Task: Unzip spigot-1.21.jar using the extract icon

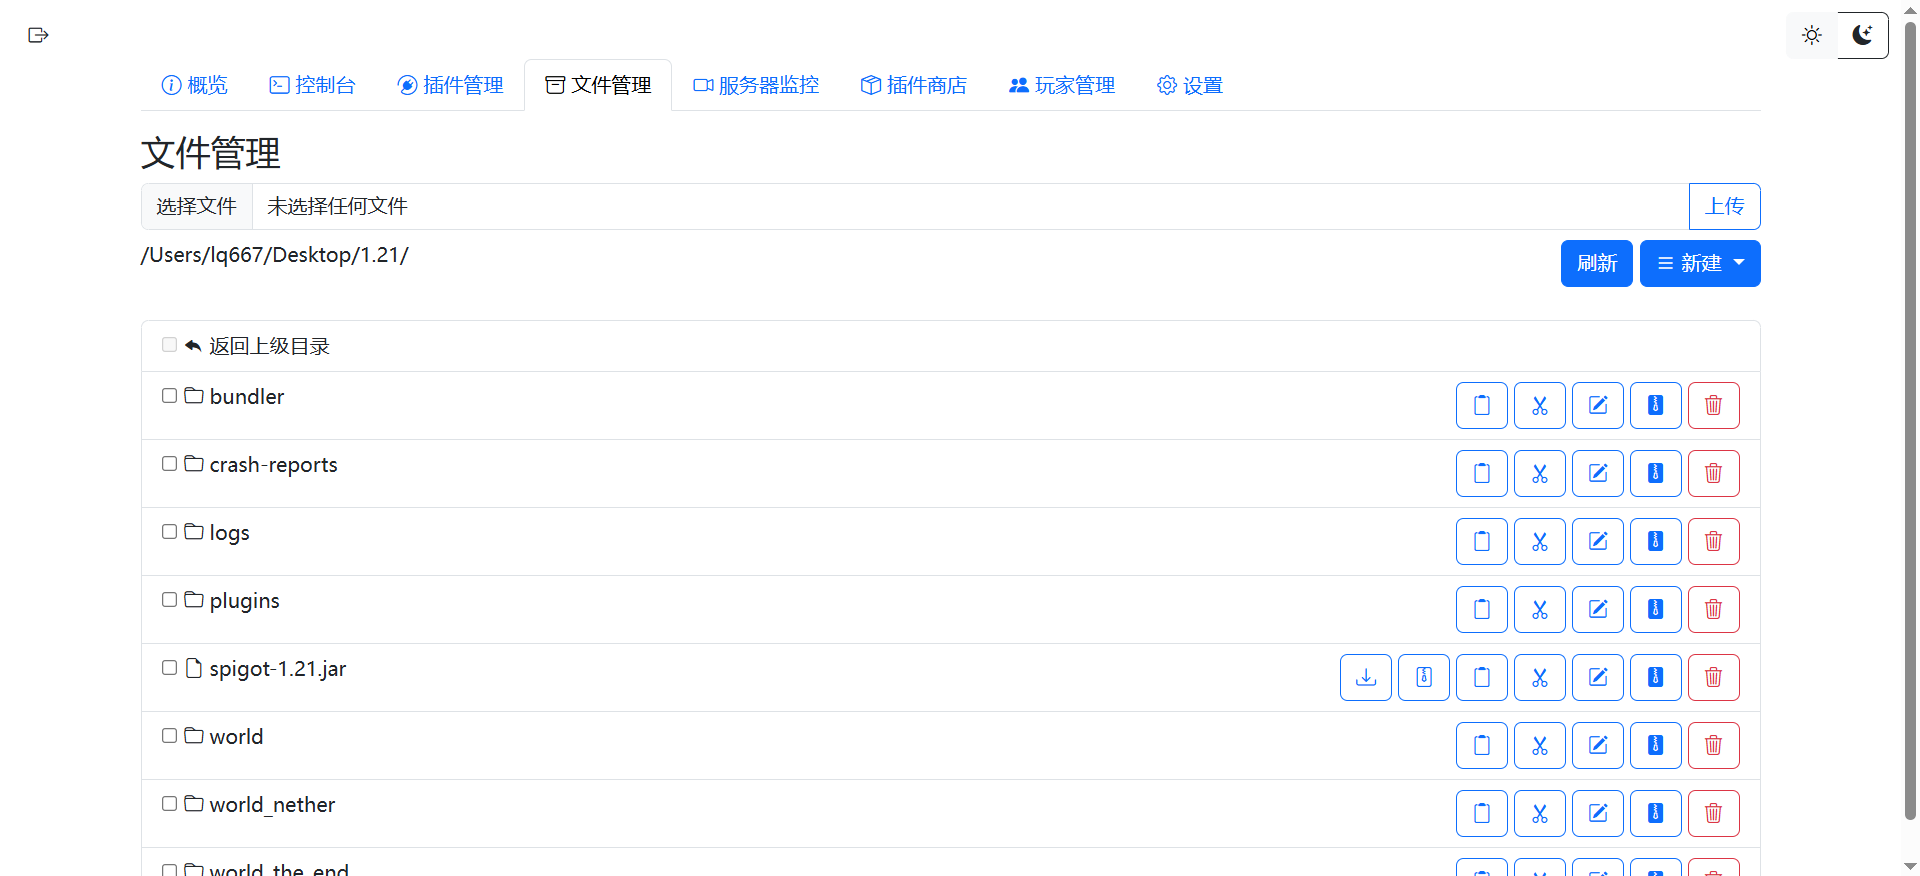Action: [1424, 677]
